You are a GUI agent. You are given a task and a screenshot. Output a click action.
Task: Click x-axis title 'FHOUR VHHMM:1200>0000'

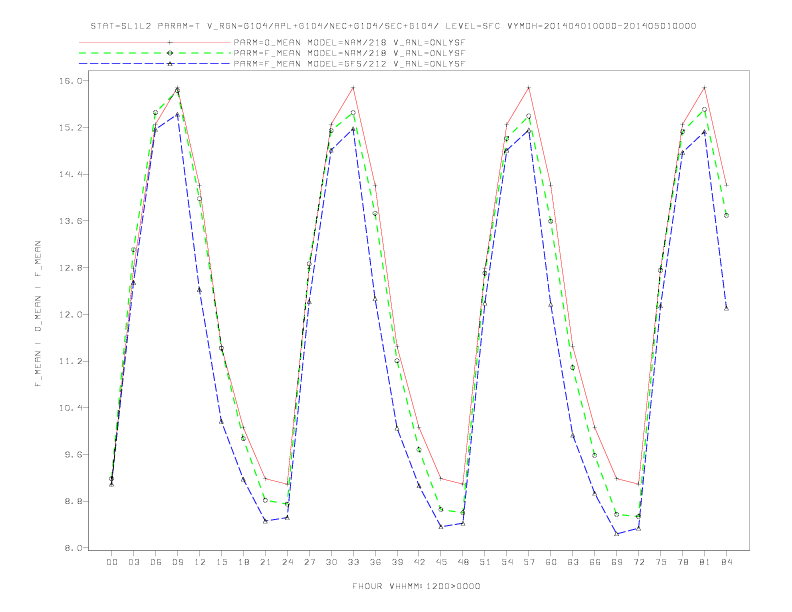tap(416, 586)
